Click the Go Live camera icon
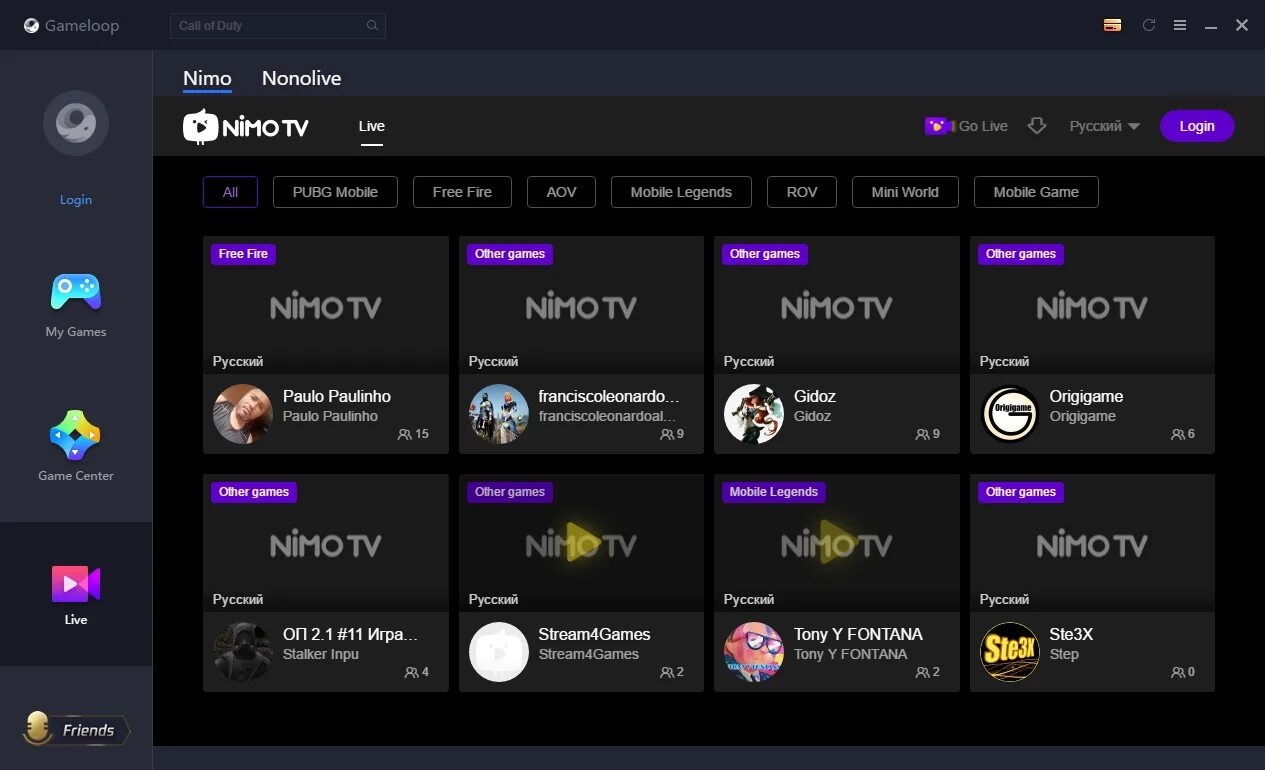1265x770 pixels. pyautogui.click(x=938, y=126)
